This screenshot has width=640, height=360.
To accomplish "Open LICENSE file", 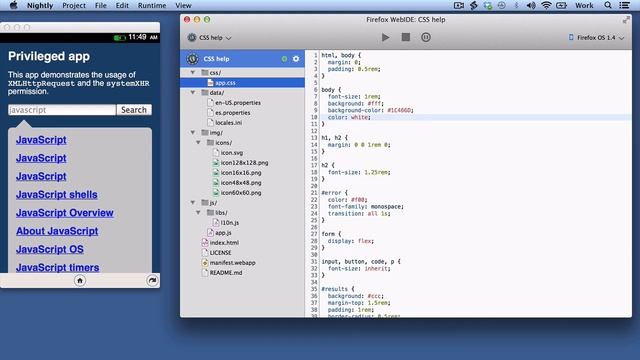I will coord(220,253).
